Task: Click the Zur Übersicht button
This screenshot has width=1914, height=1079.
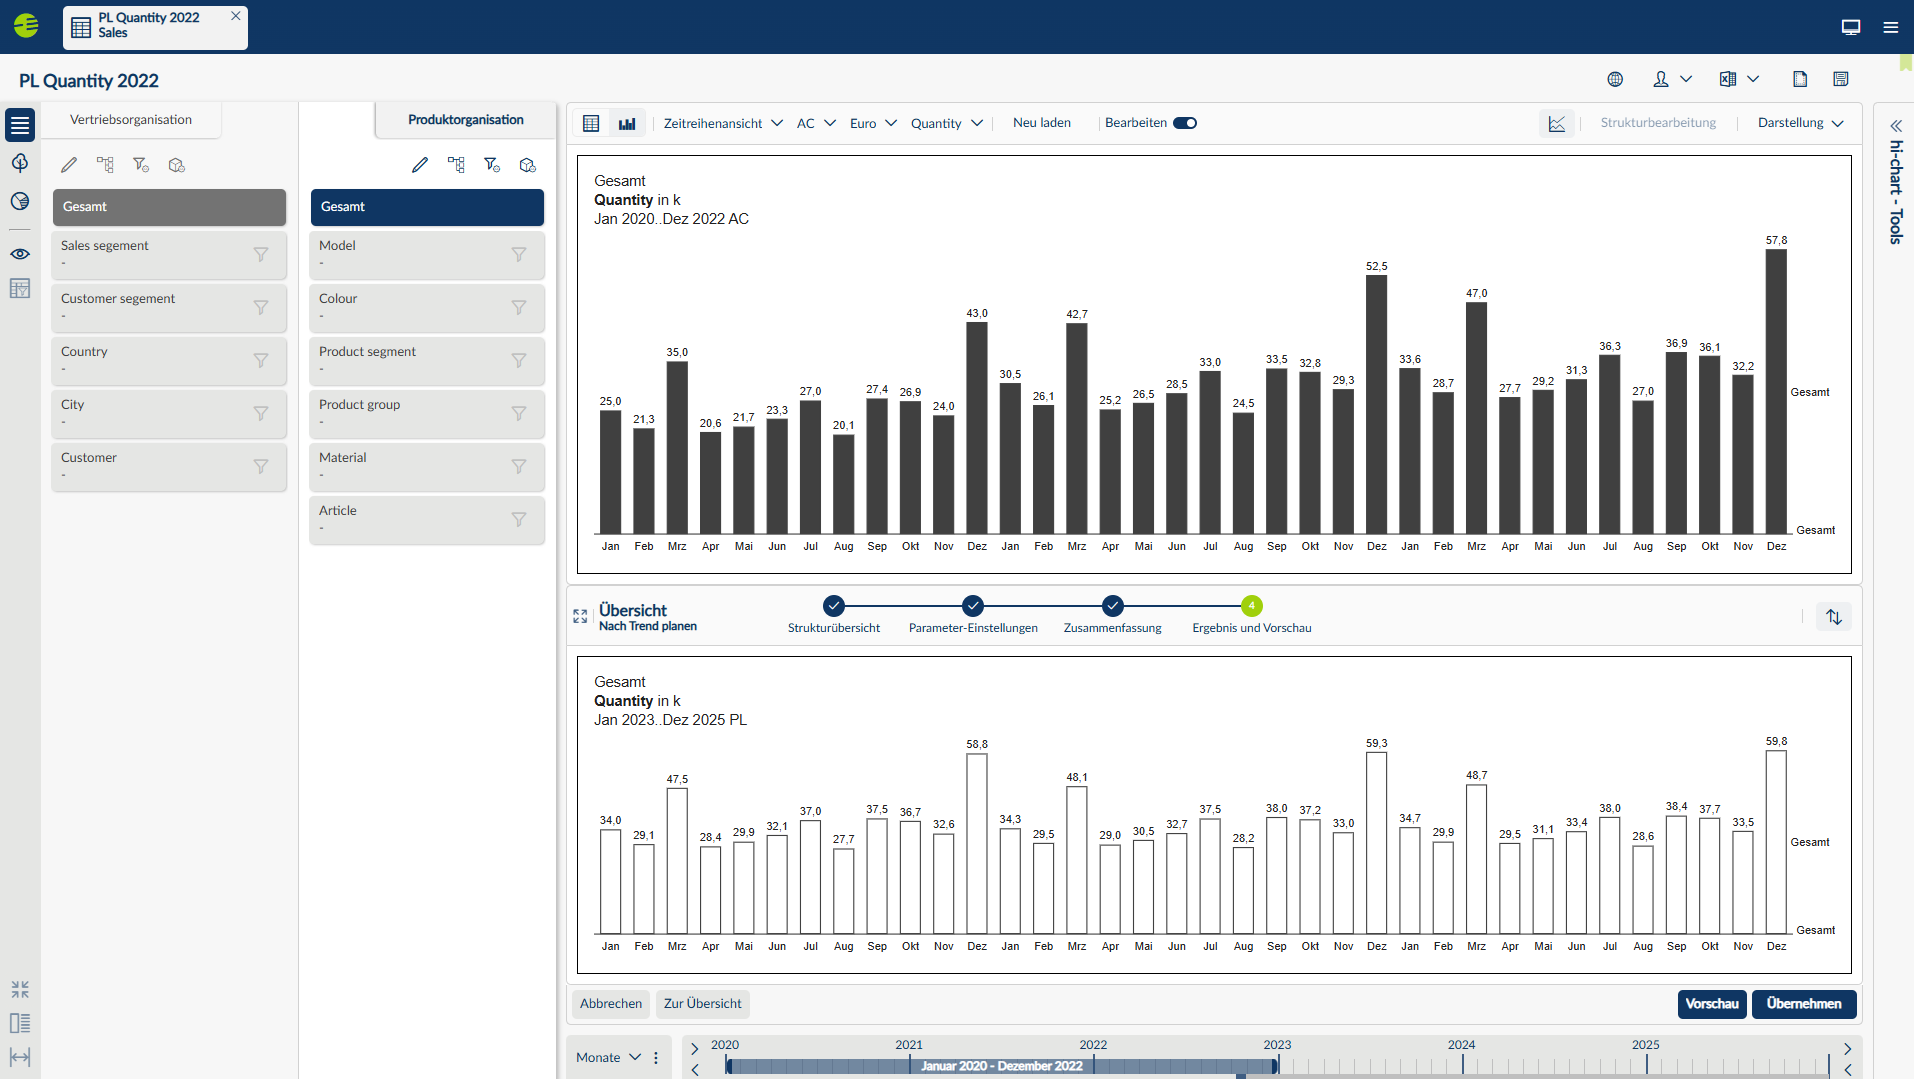Action: click(703, 1004)
